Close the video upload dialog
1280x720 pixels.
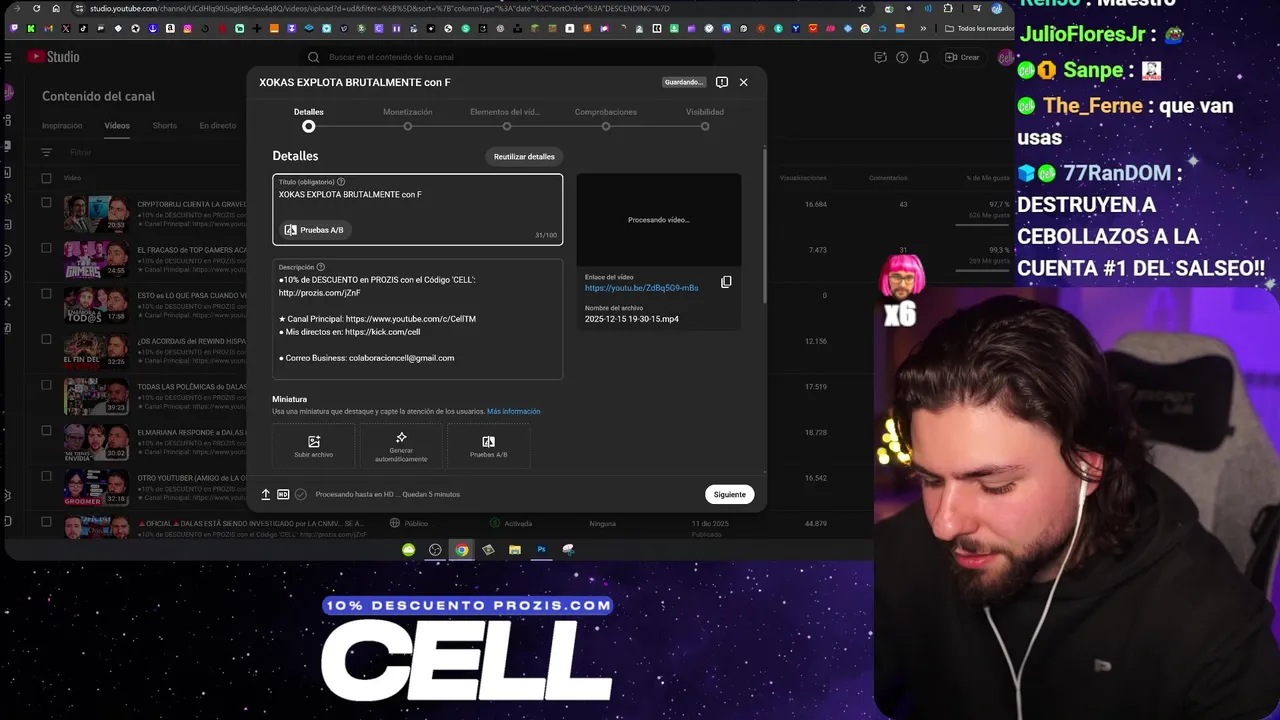[743, 82]
